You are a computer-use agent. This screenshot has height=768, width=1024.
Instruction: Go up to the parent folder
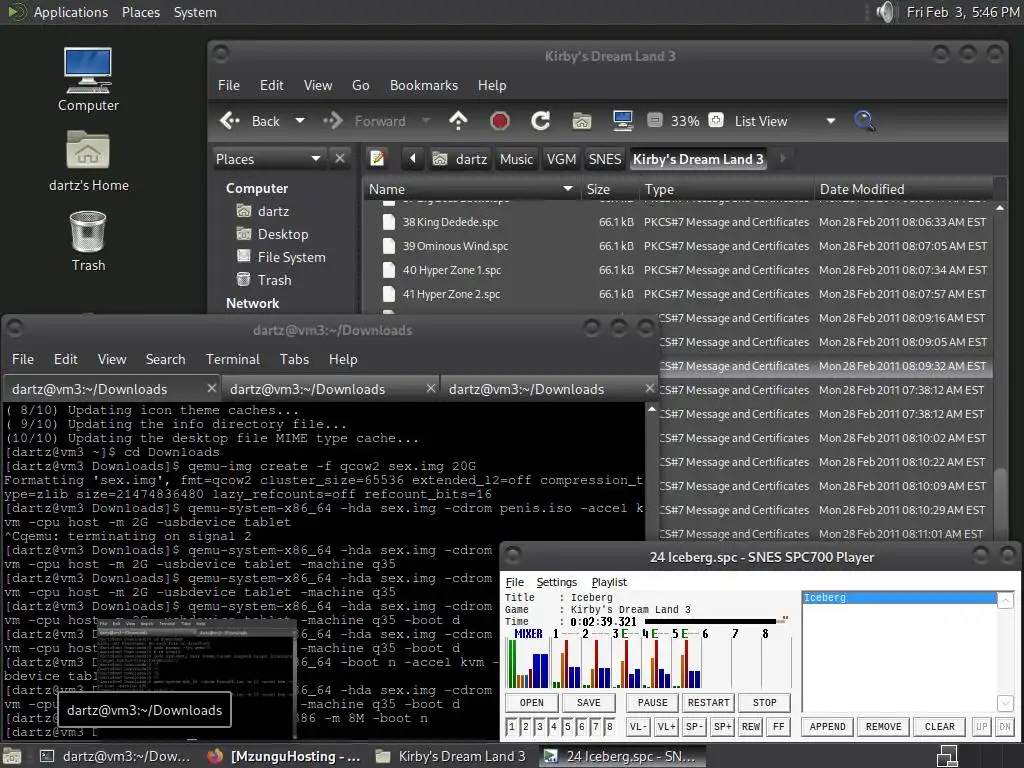(458, 121)
